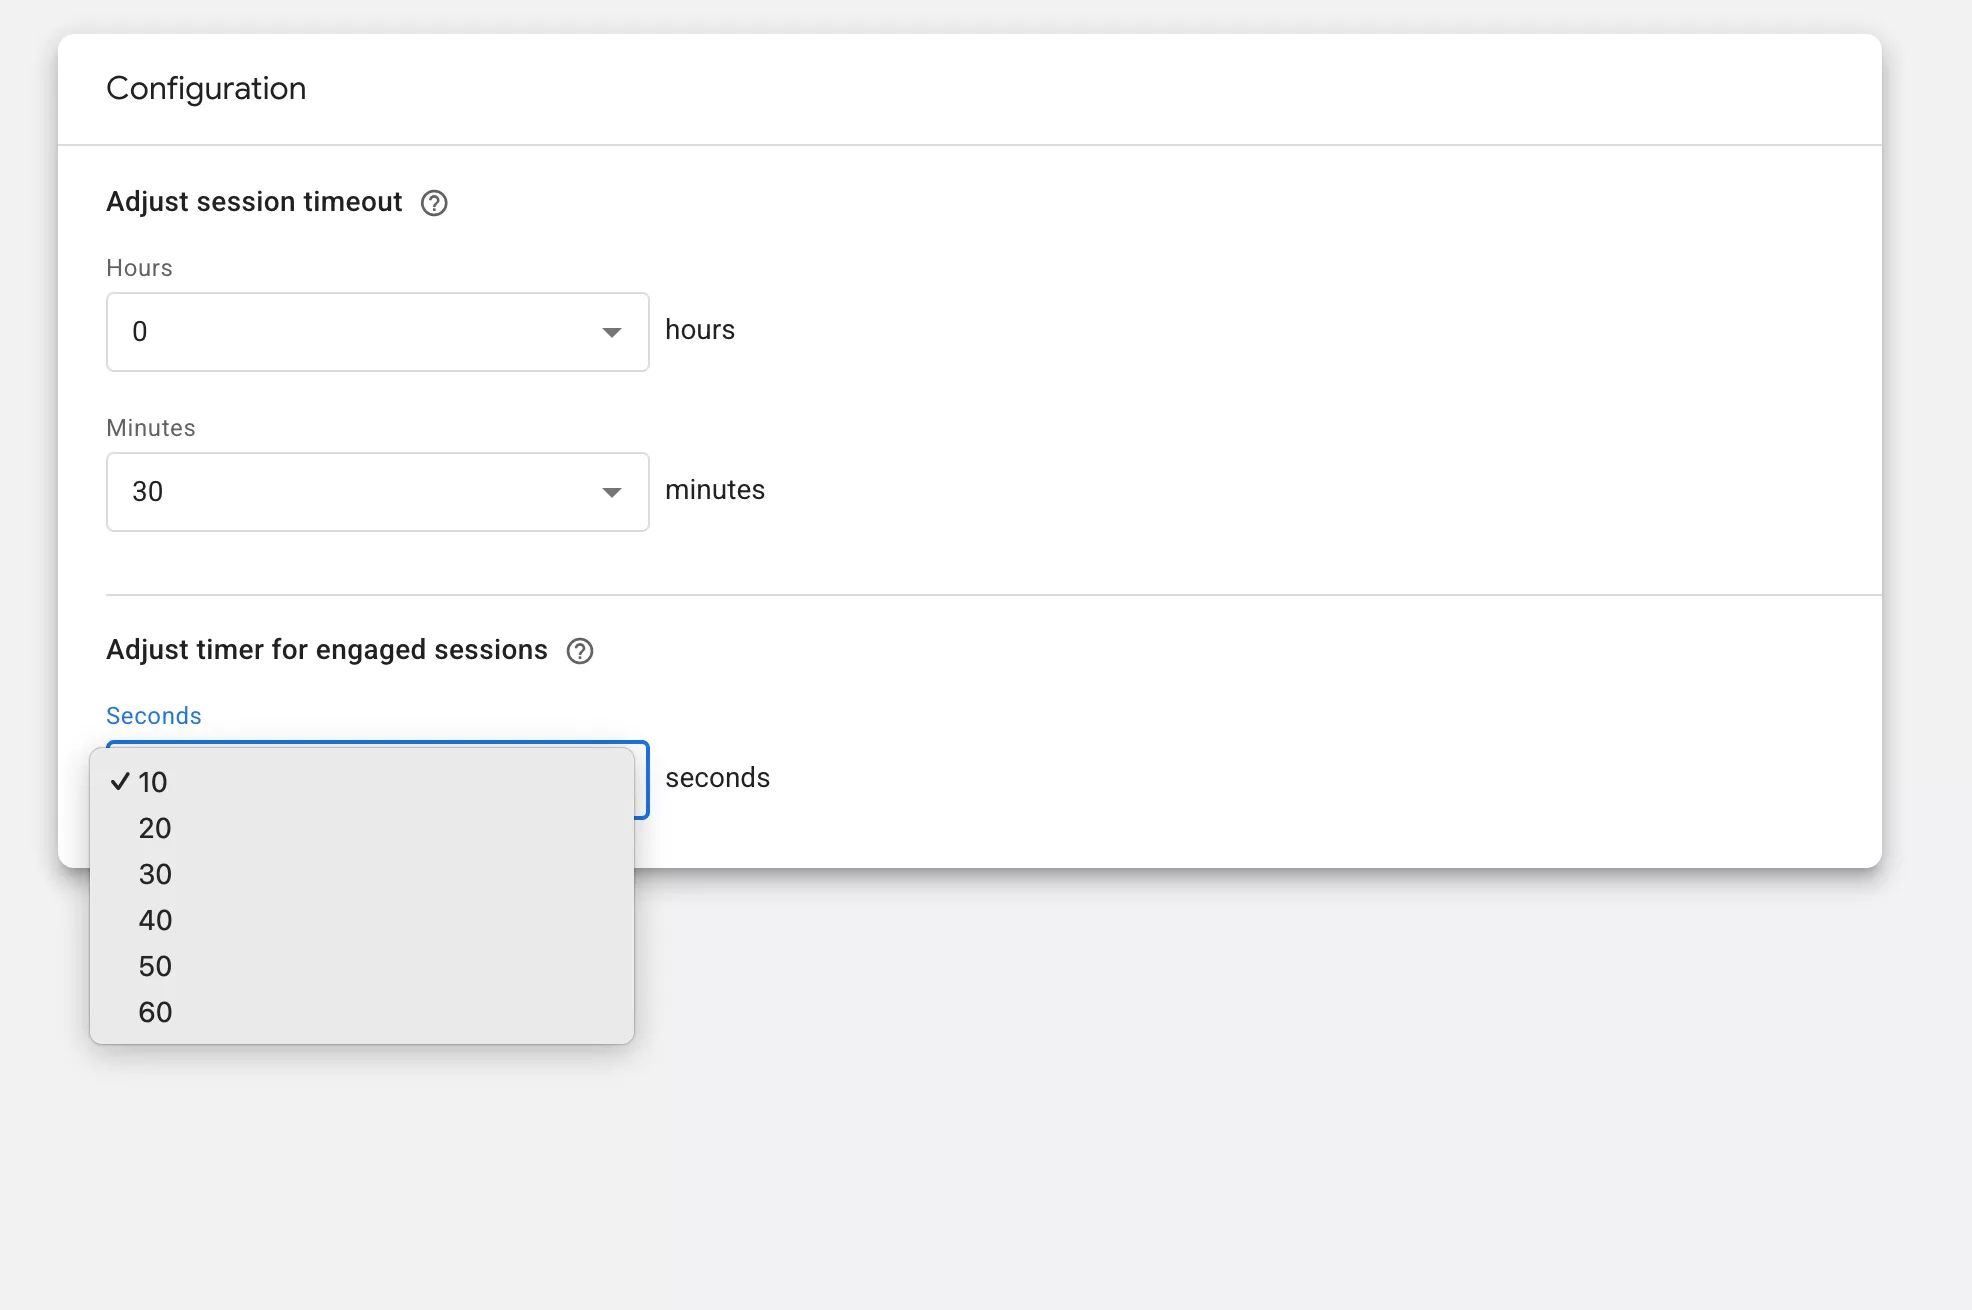Viewport: 1972px width, 1310px height.
Task: Pick 50 in the seconds dropdown list
Action: [x=155, y=966]
